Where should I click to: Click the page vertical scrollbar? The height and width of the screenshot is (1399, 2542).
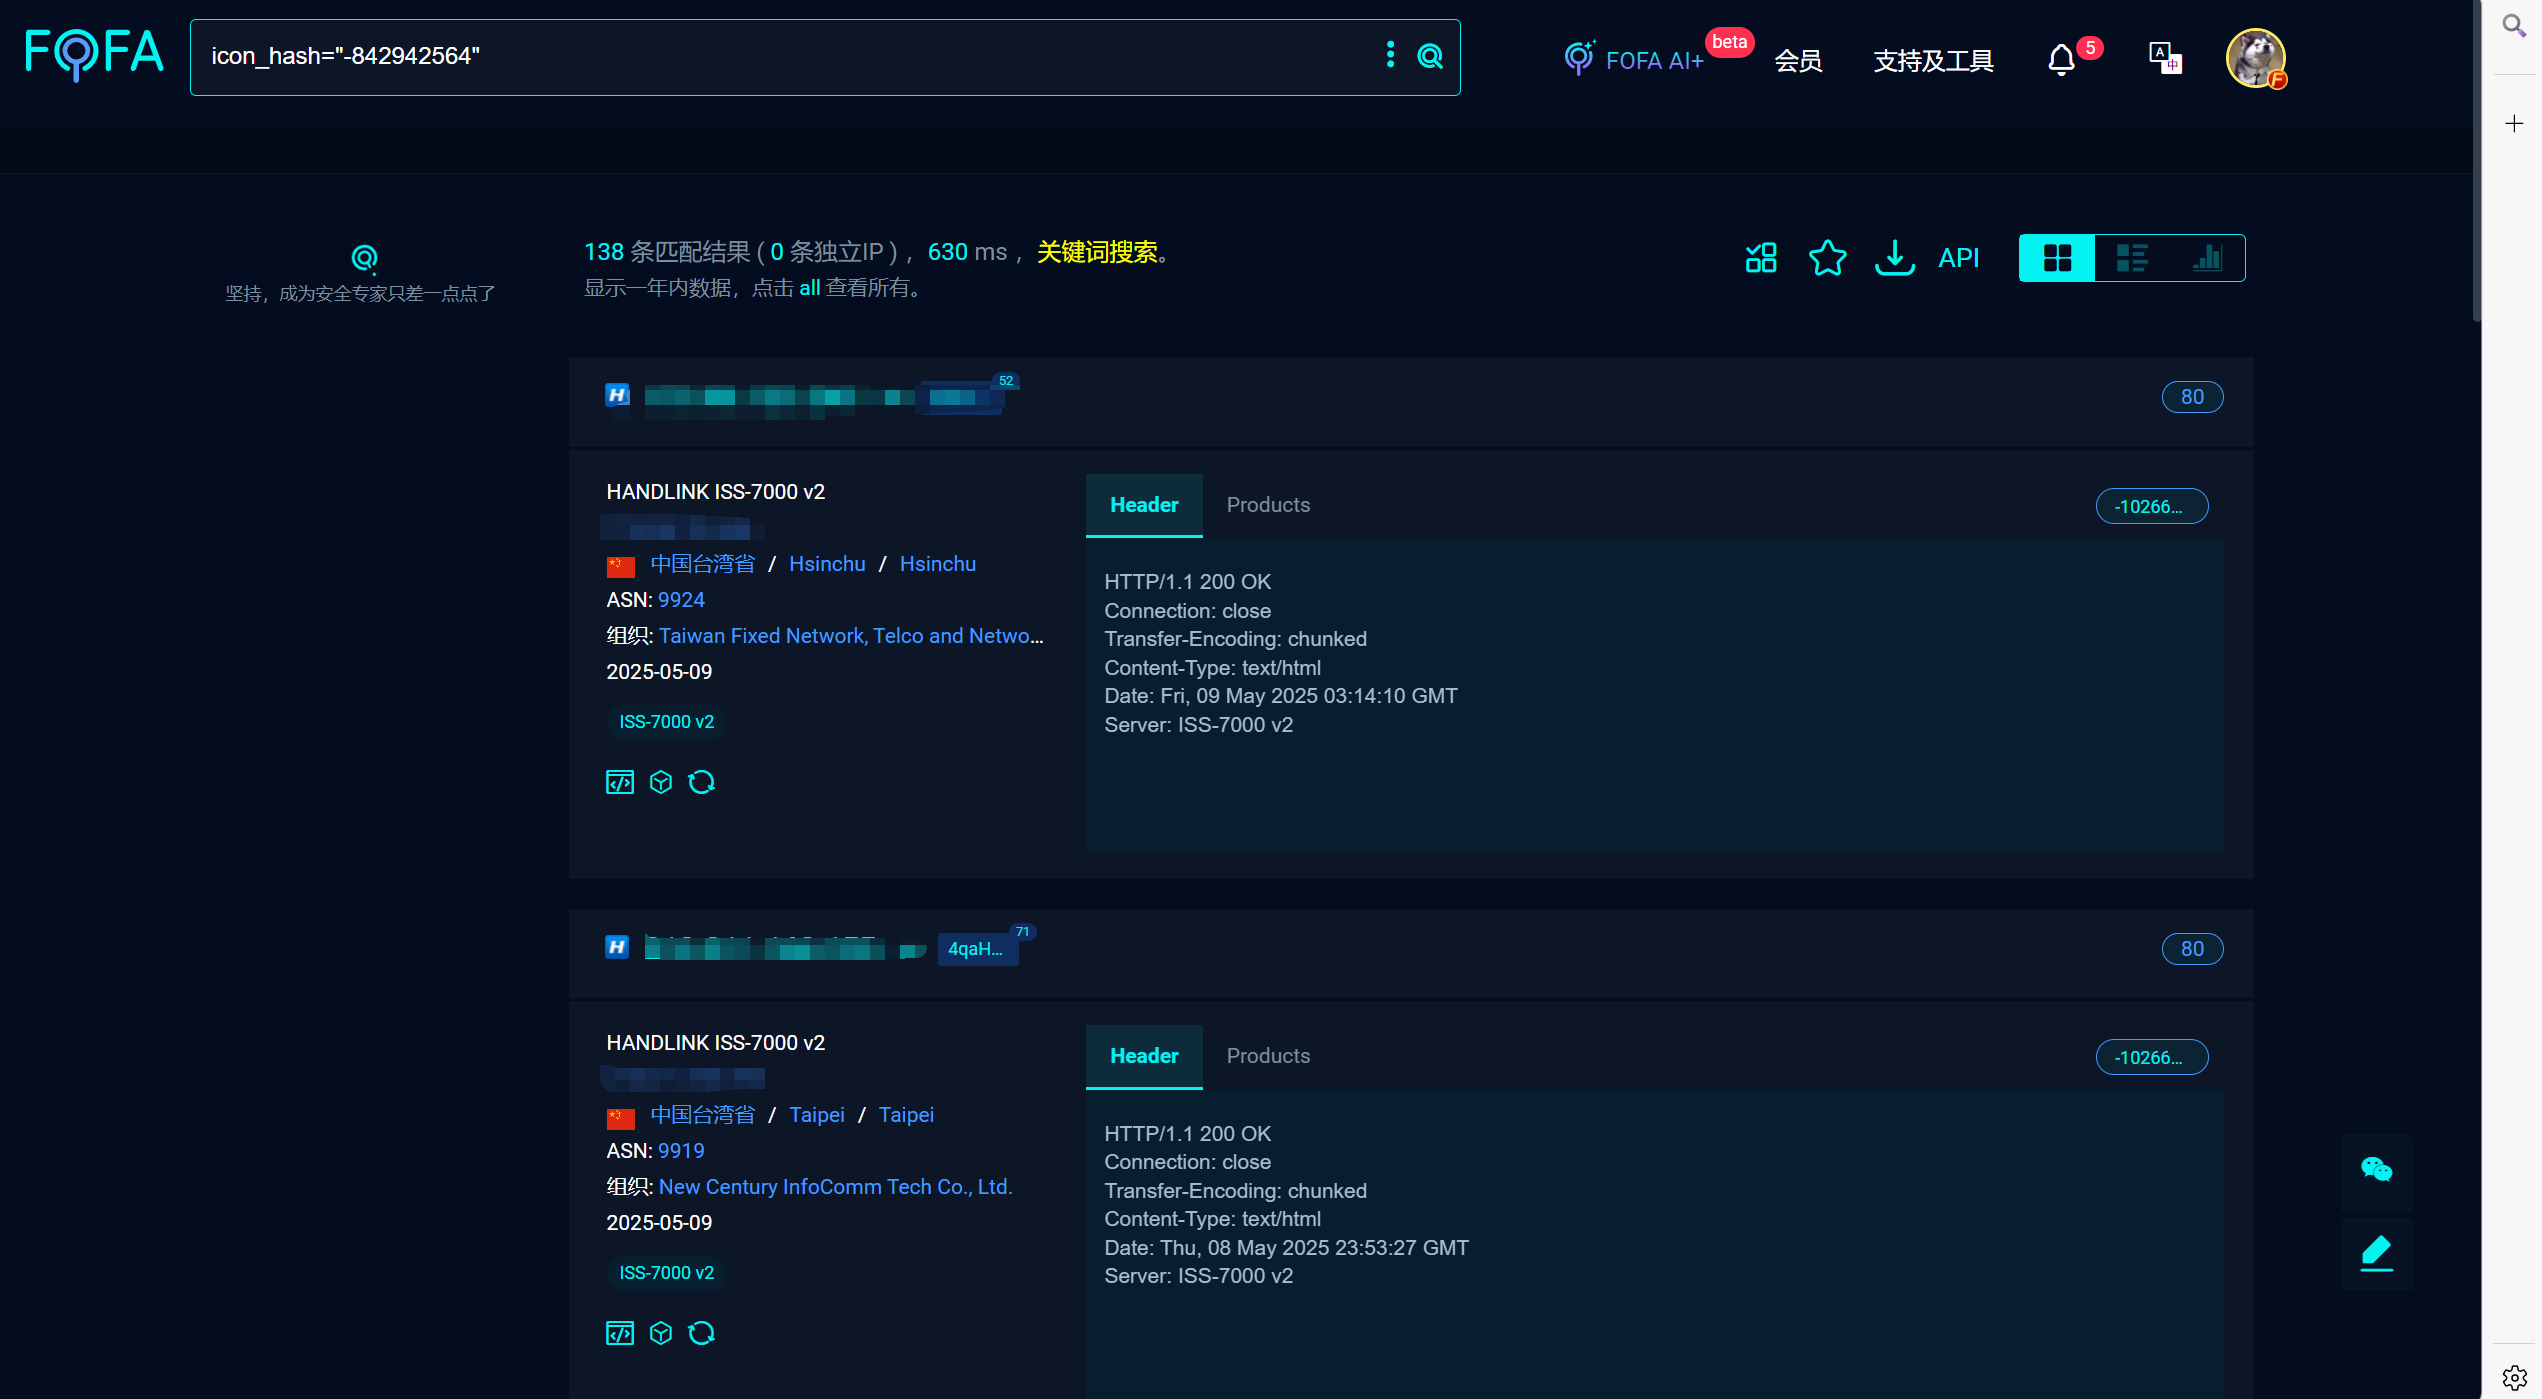point(2476,160)
